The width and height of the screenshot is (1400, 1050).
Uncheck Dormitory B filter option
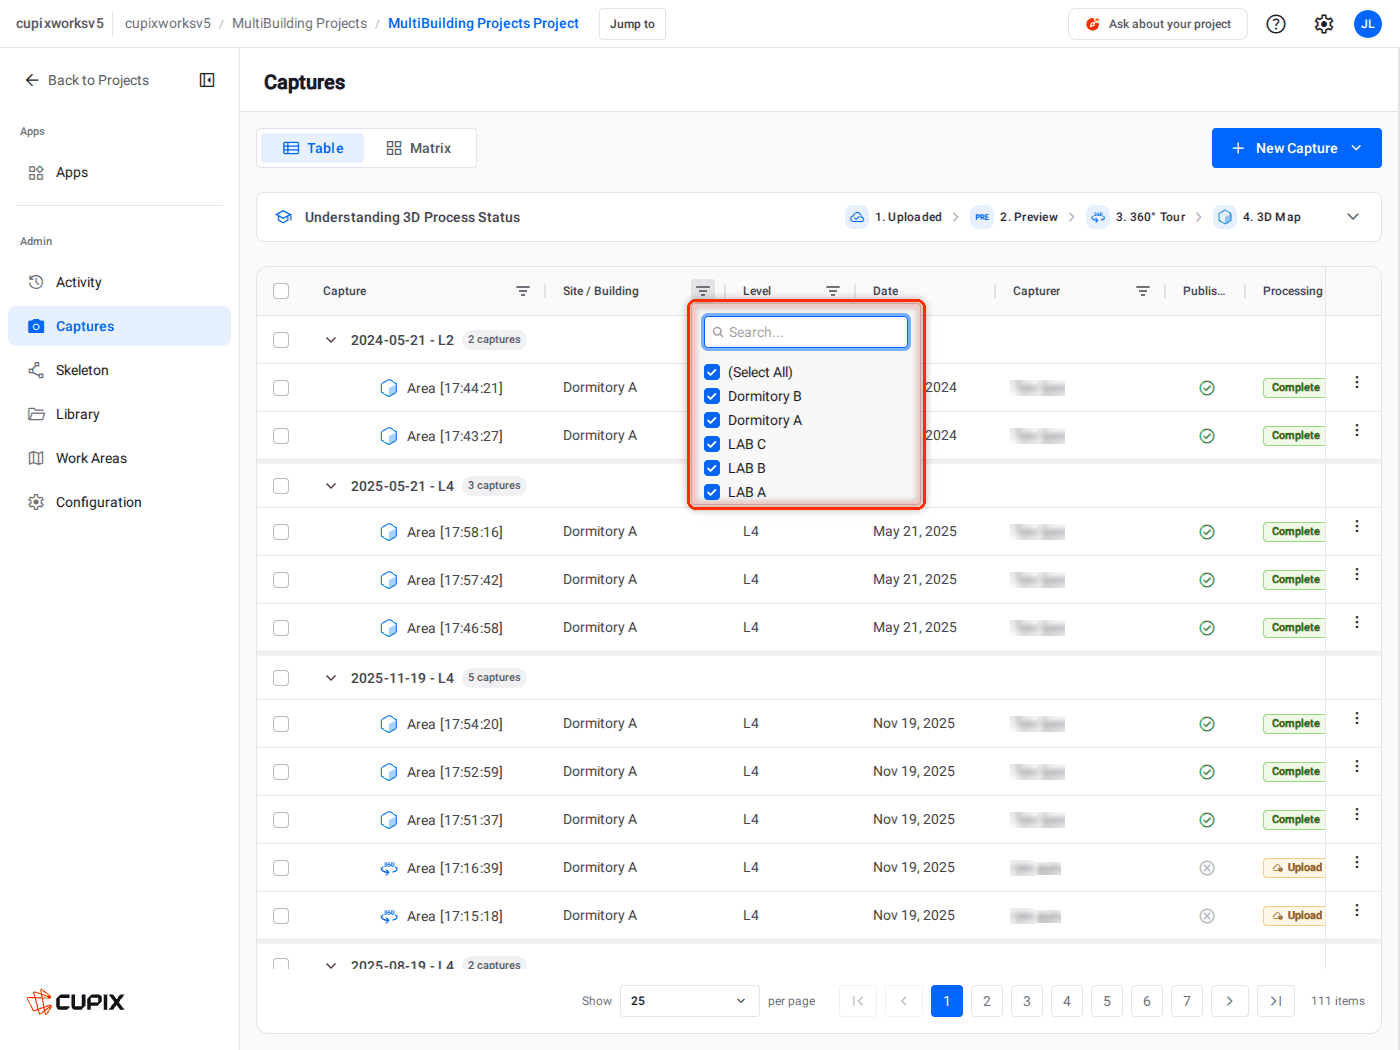click(x=712, y=396)
